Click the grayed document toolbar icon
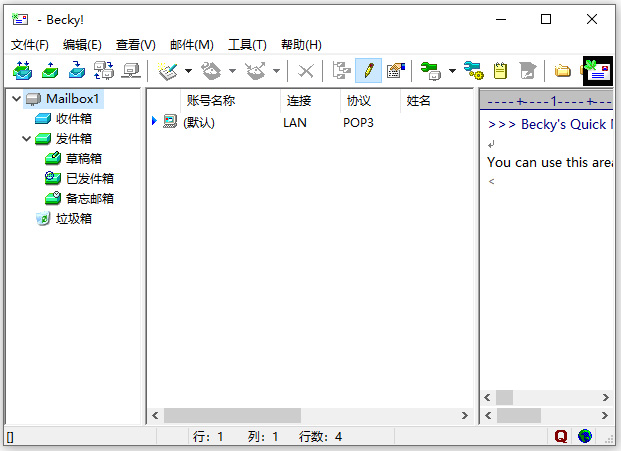The height and width of the screenshot is (451, 621). (x=528, y=71)
